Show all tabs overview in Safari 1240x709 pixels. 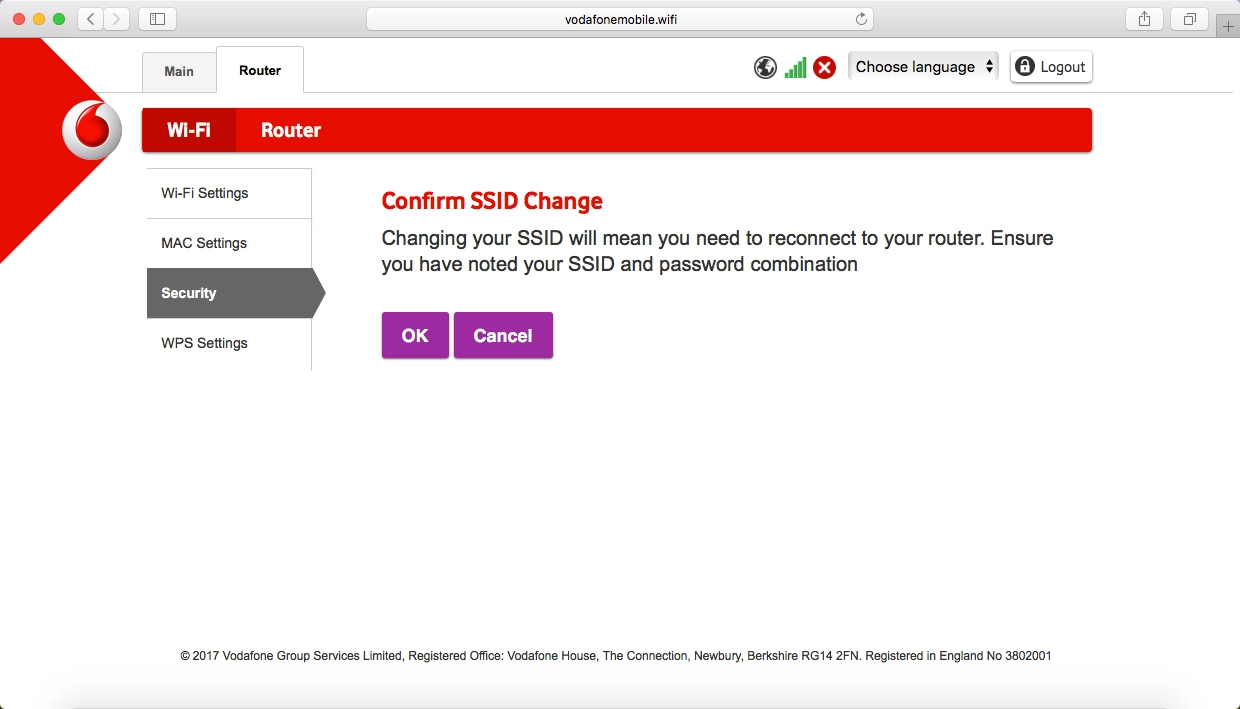coord(1190,19)
